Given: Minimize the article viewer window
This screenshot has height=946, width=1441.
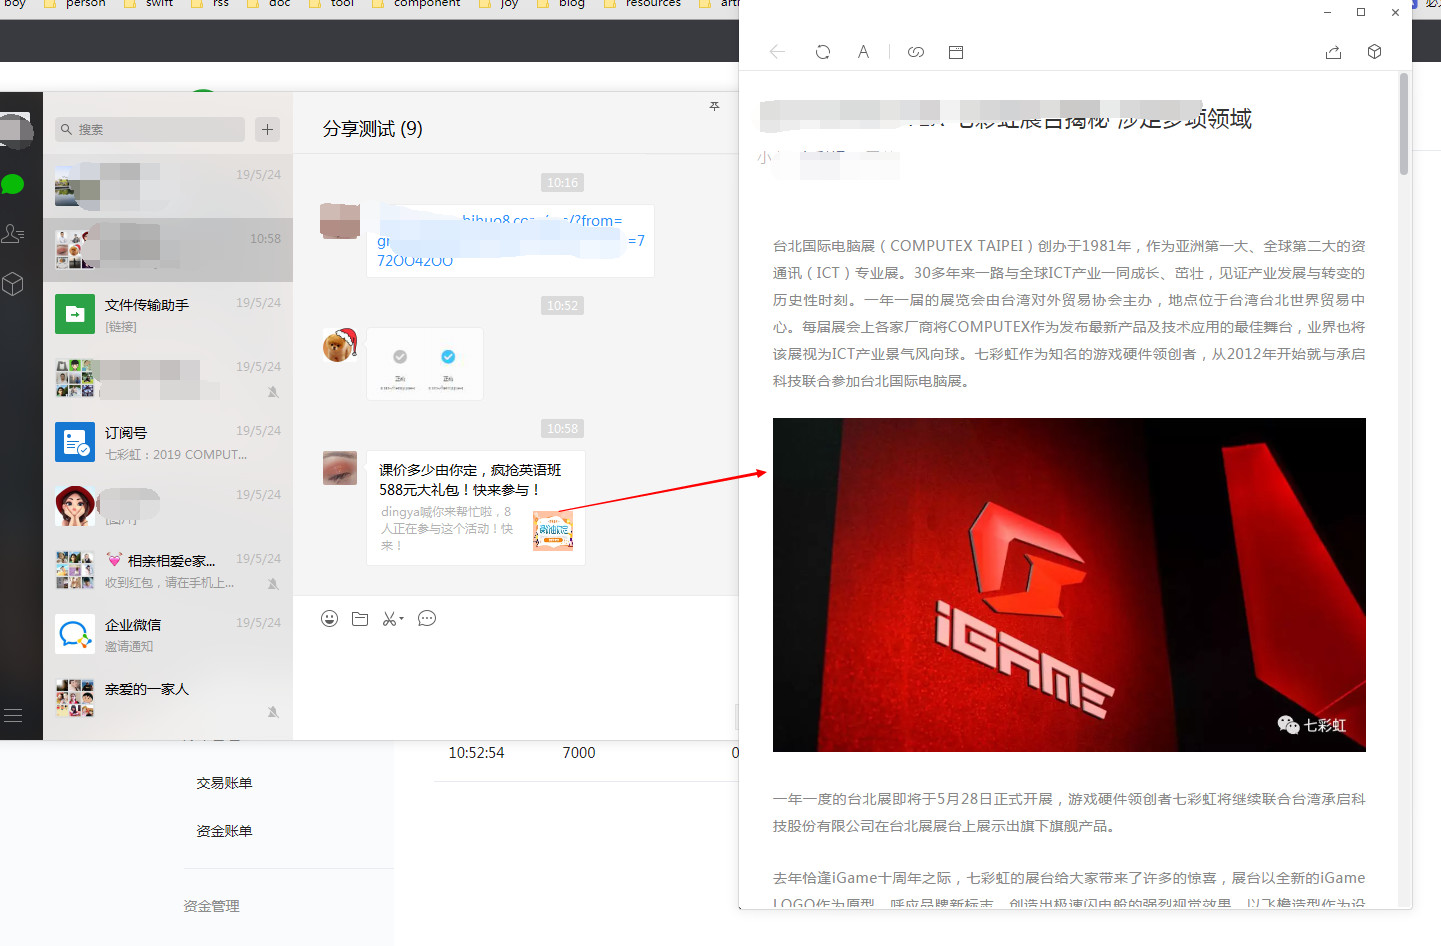Looking at the screenshot, I should 1327,12.
